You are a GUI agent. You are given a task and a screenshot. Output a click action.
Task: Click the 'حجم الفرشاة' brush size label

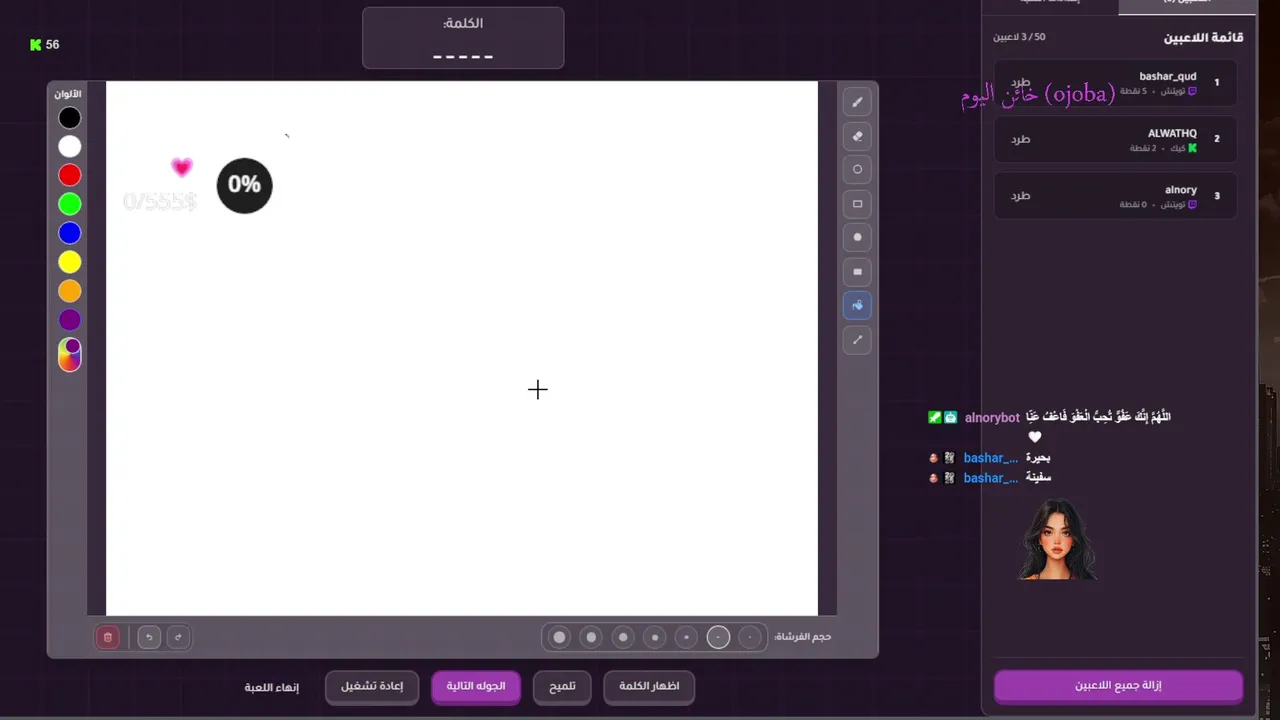pyautogui.click(x=802, y=637)
